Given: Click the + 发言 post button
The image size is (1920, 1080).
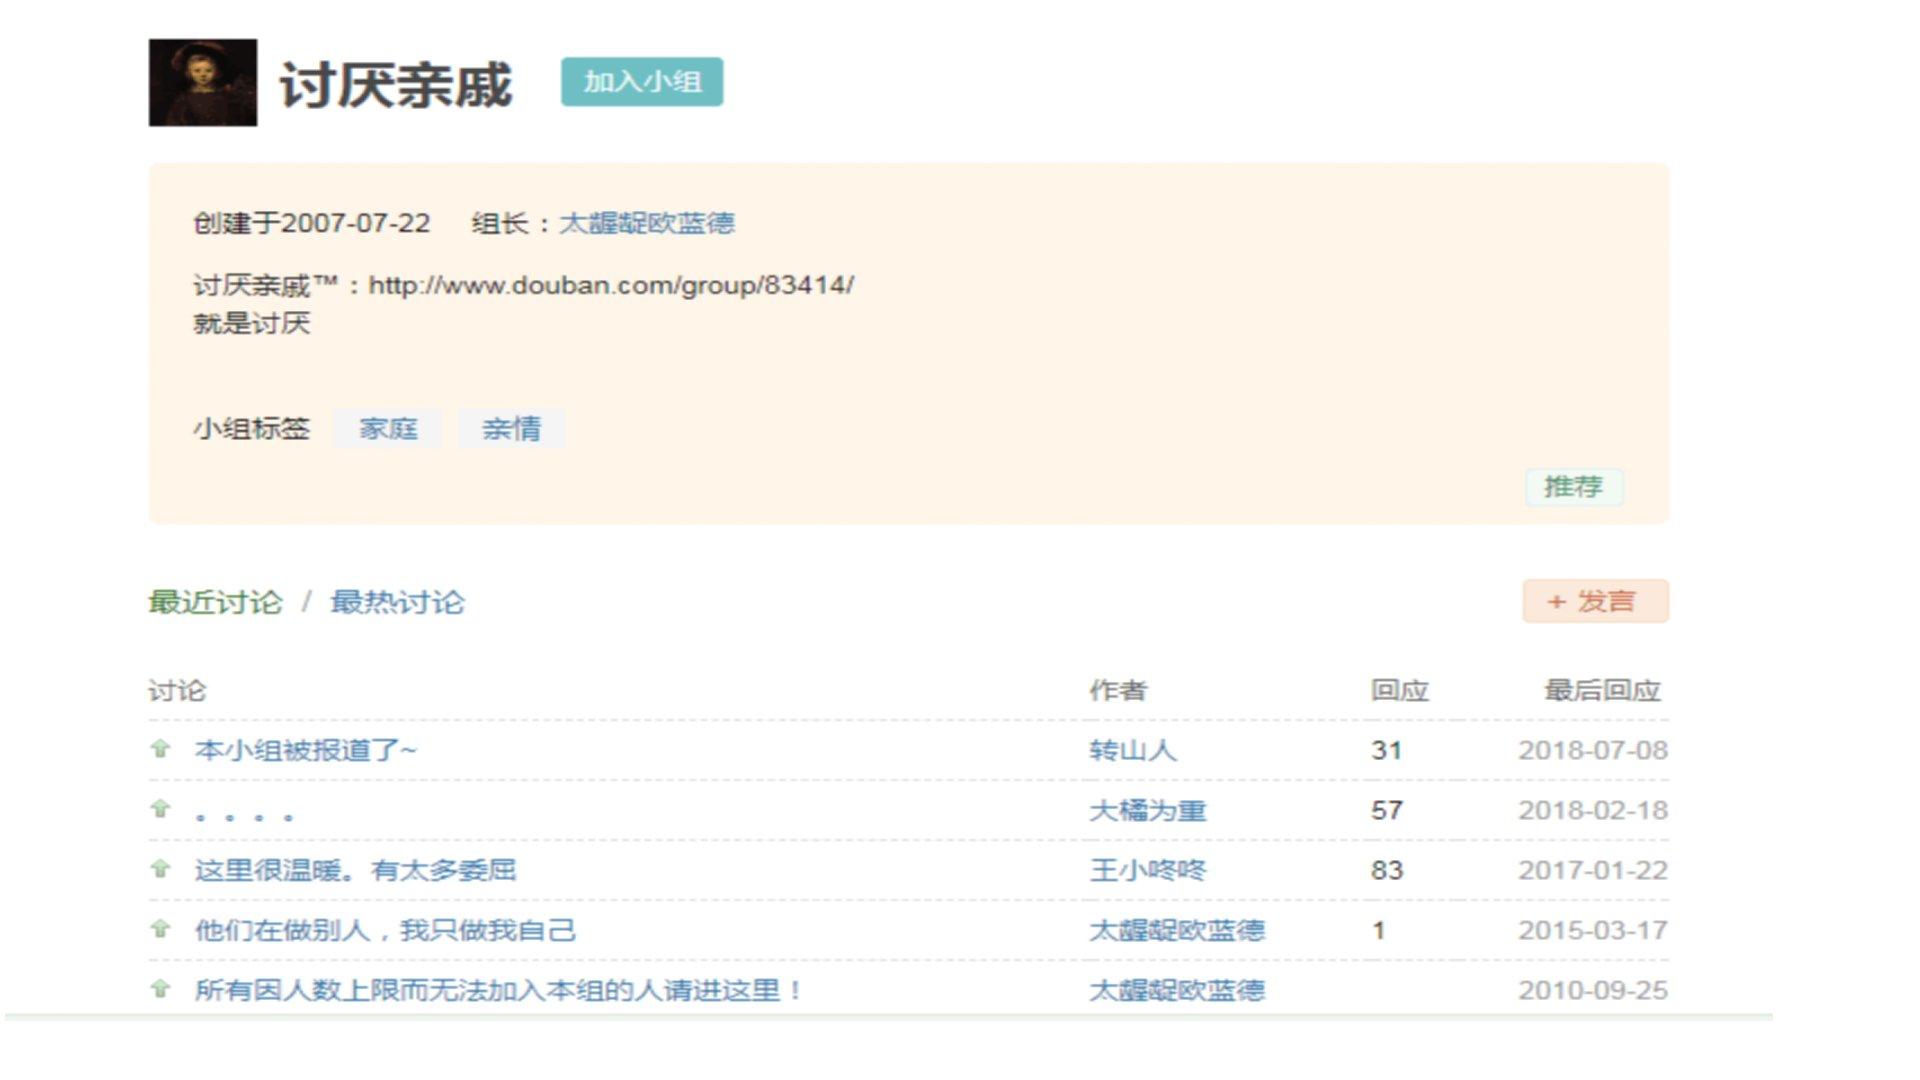Looking at the screenshot, I should [1595, 601].
